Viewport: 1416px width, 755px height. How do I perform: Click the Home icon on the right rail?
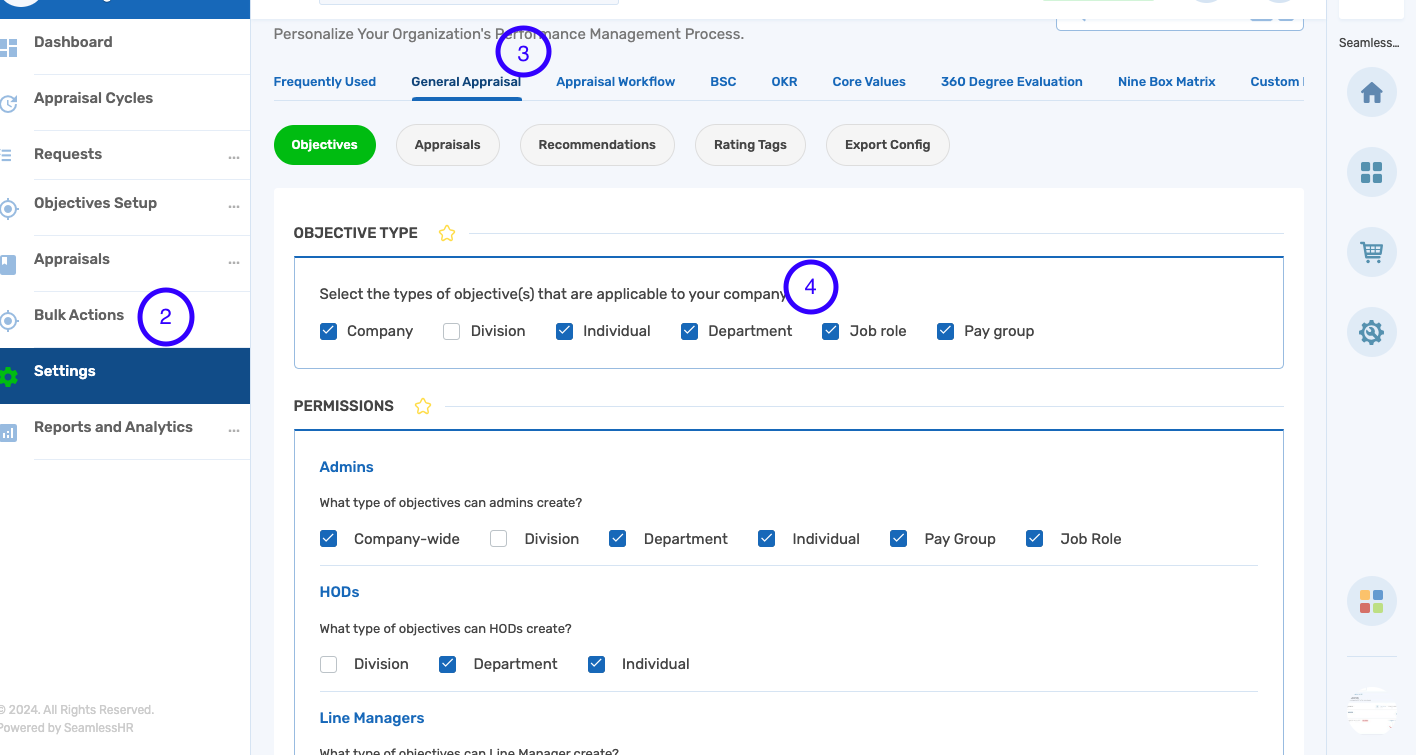1371,92
